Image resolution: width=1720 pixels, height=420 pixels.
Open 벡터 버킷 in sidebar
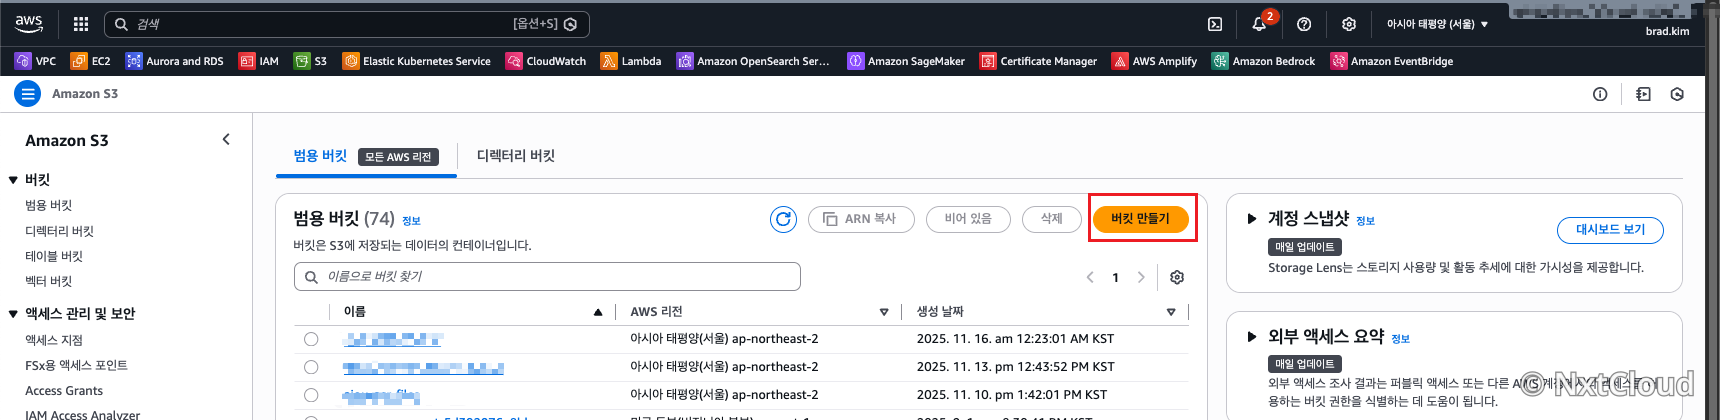(49, 281)
